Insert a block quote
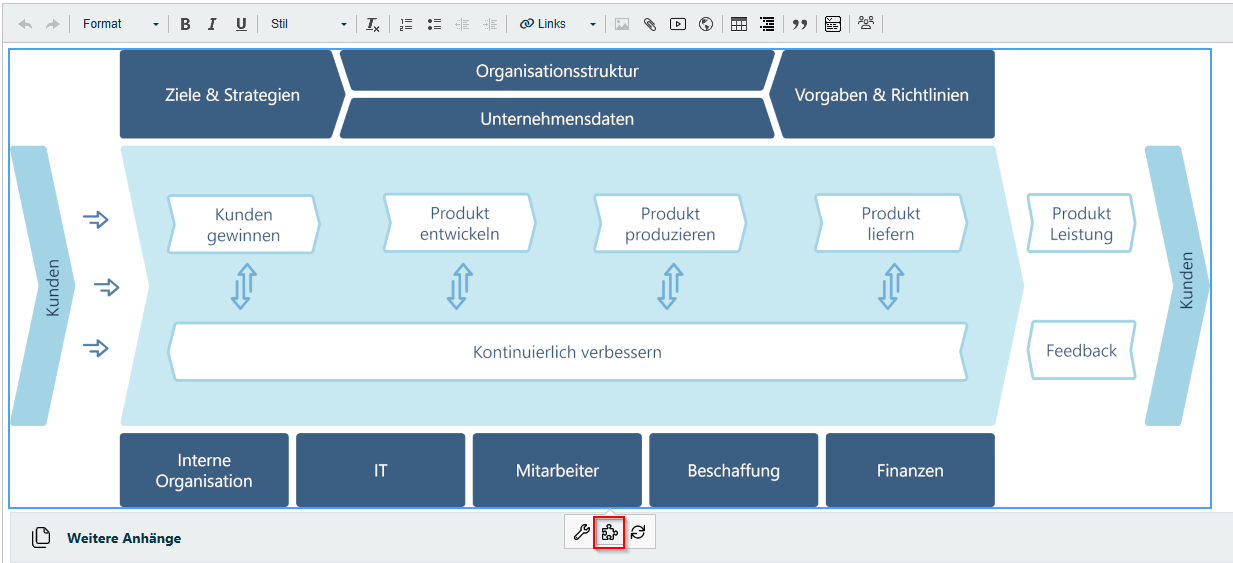1233x563 pixels. click(x=800, y=24)
